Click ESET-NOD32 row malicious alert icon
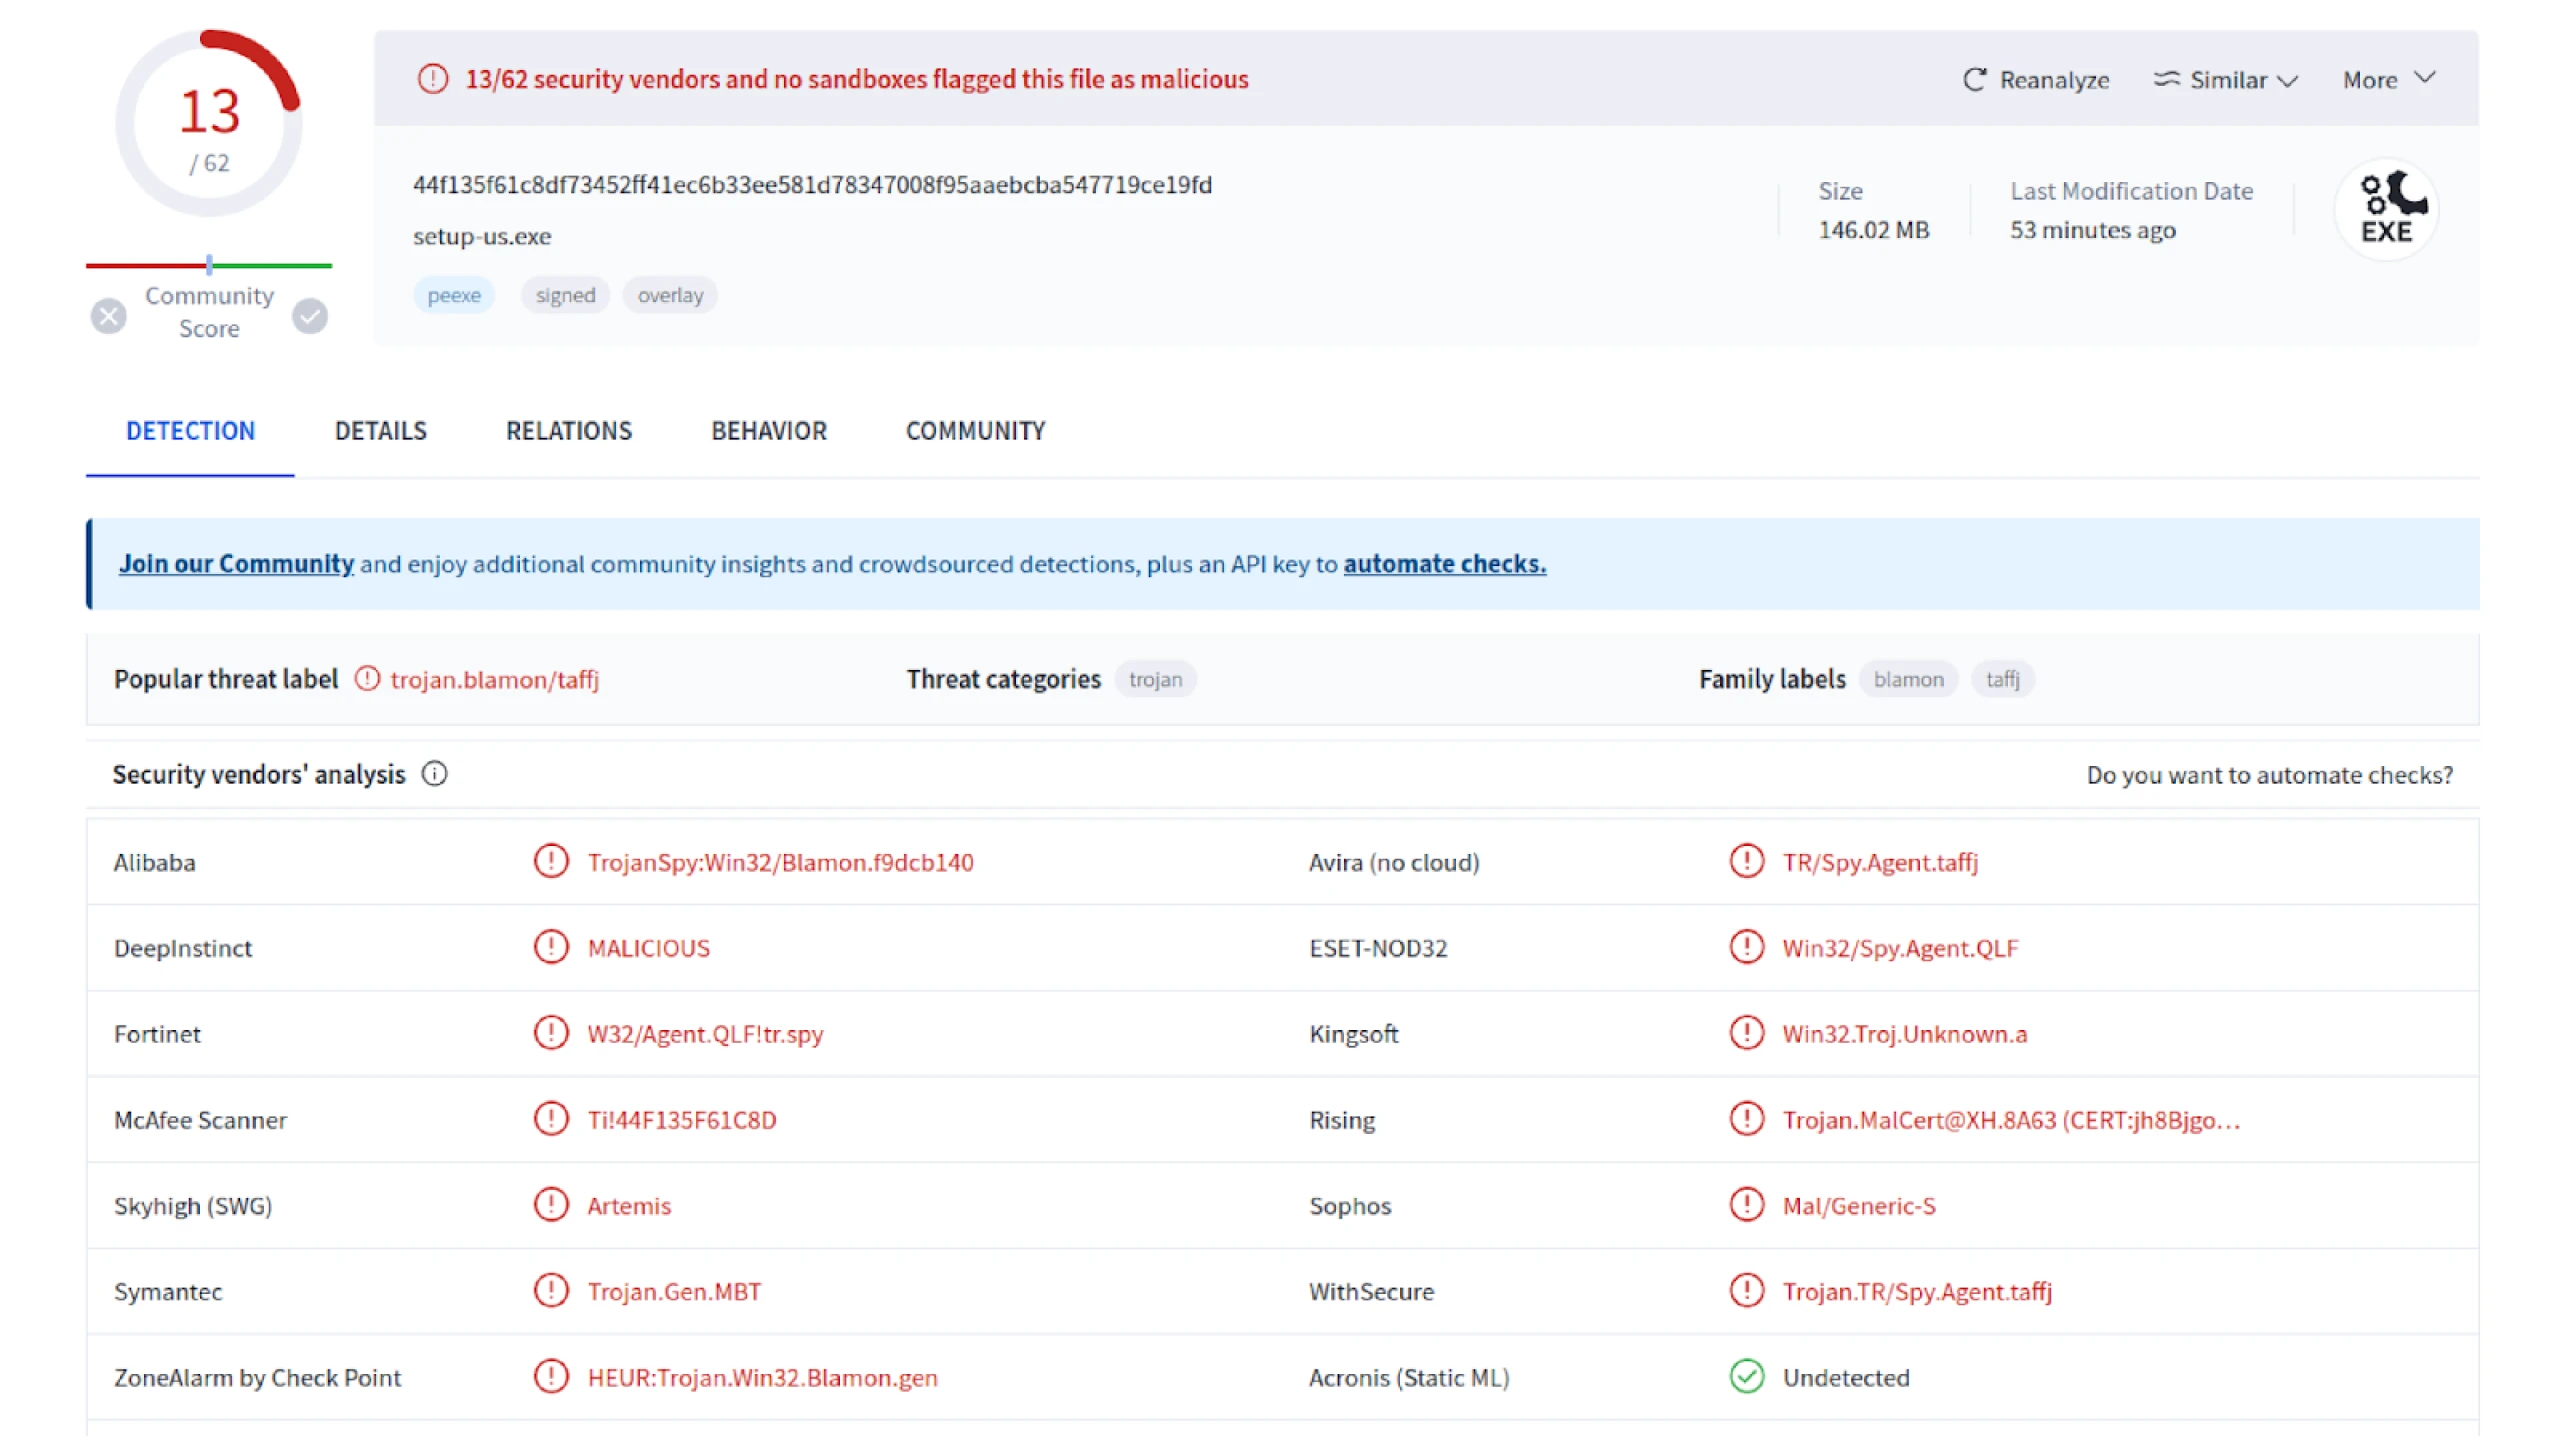This screenshot has width=2560, height=1436. [x=1746, y=947]
